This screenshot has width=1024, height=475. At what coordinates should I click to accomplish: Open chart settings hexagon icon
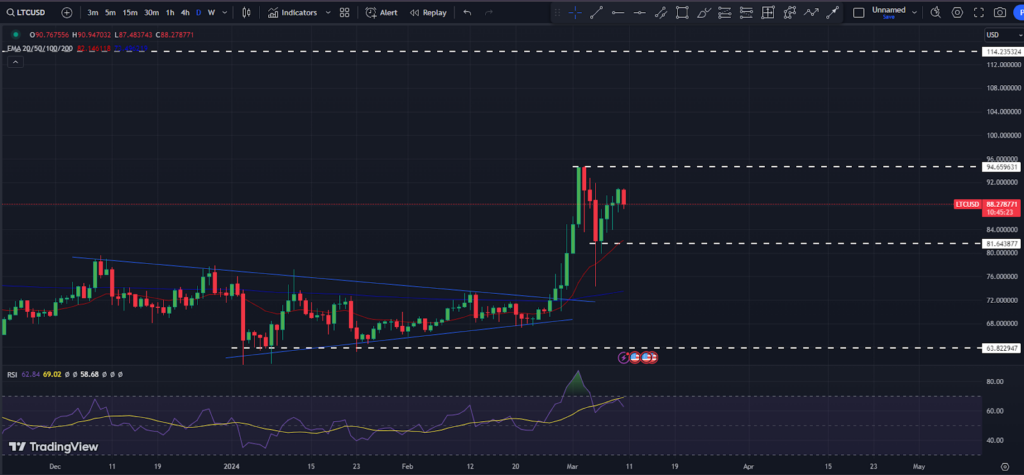(957, 12)
